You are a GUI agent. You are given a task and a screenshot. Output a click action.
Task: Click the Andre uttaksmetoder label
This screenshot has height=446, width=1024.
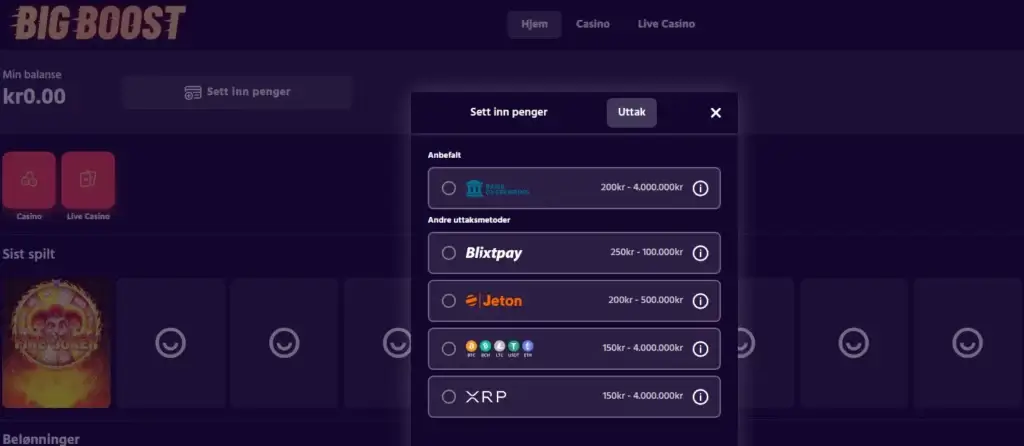(x=469, y=220)
